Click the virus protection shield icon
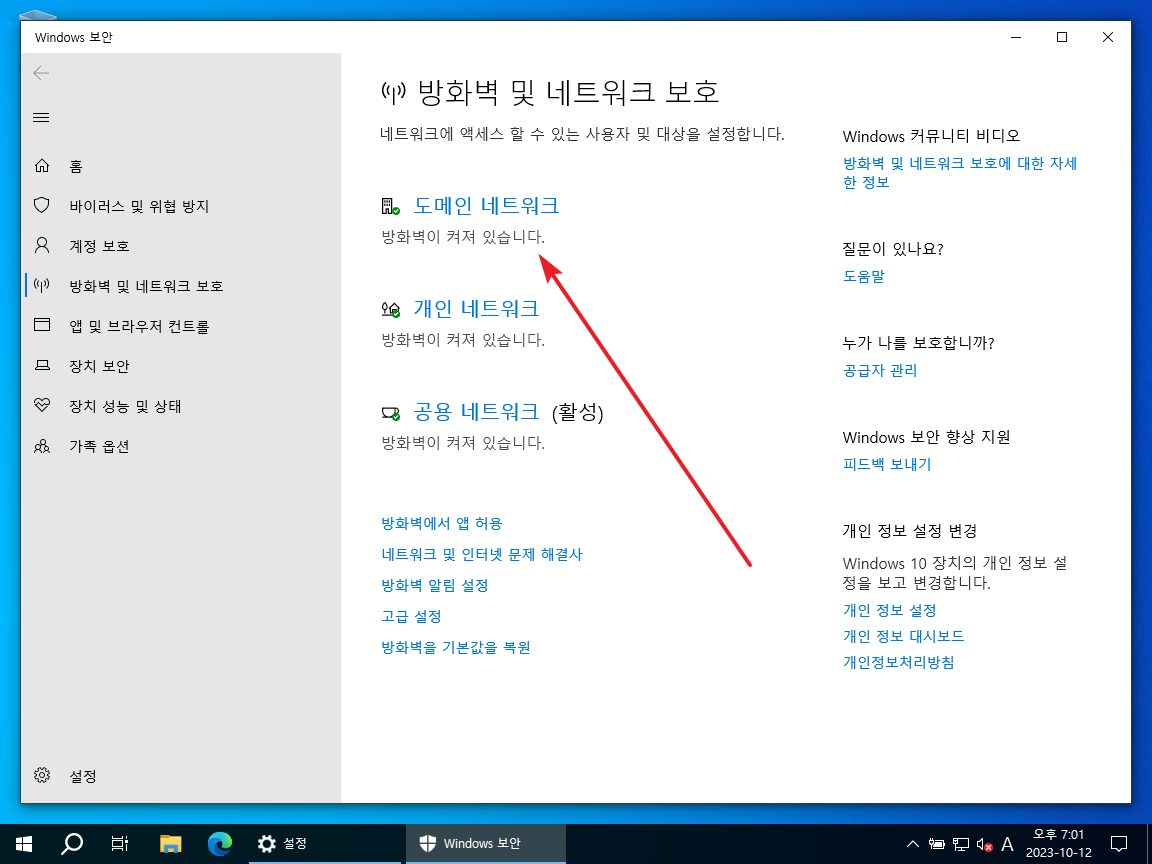This screenshot has width=1152, height=864. [x=42, y=205]
